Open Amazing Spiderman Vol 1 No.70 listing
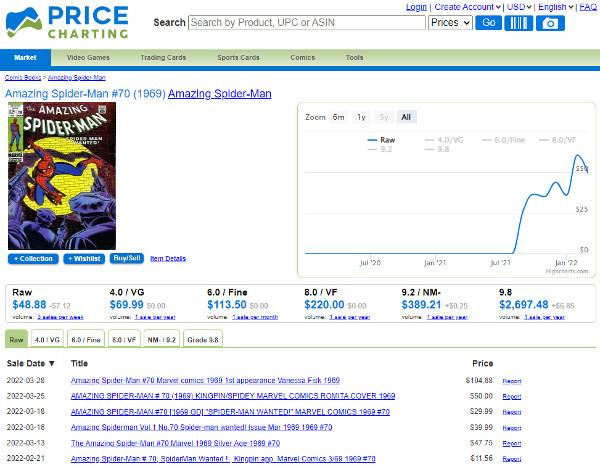Viewport: 600px width, 467px height. click(x=202, y=427)
